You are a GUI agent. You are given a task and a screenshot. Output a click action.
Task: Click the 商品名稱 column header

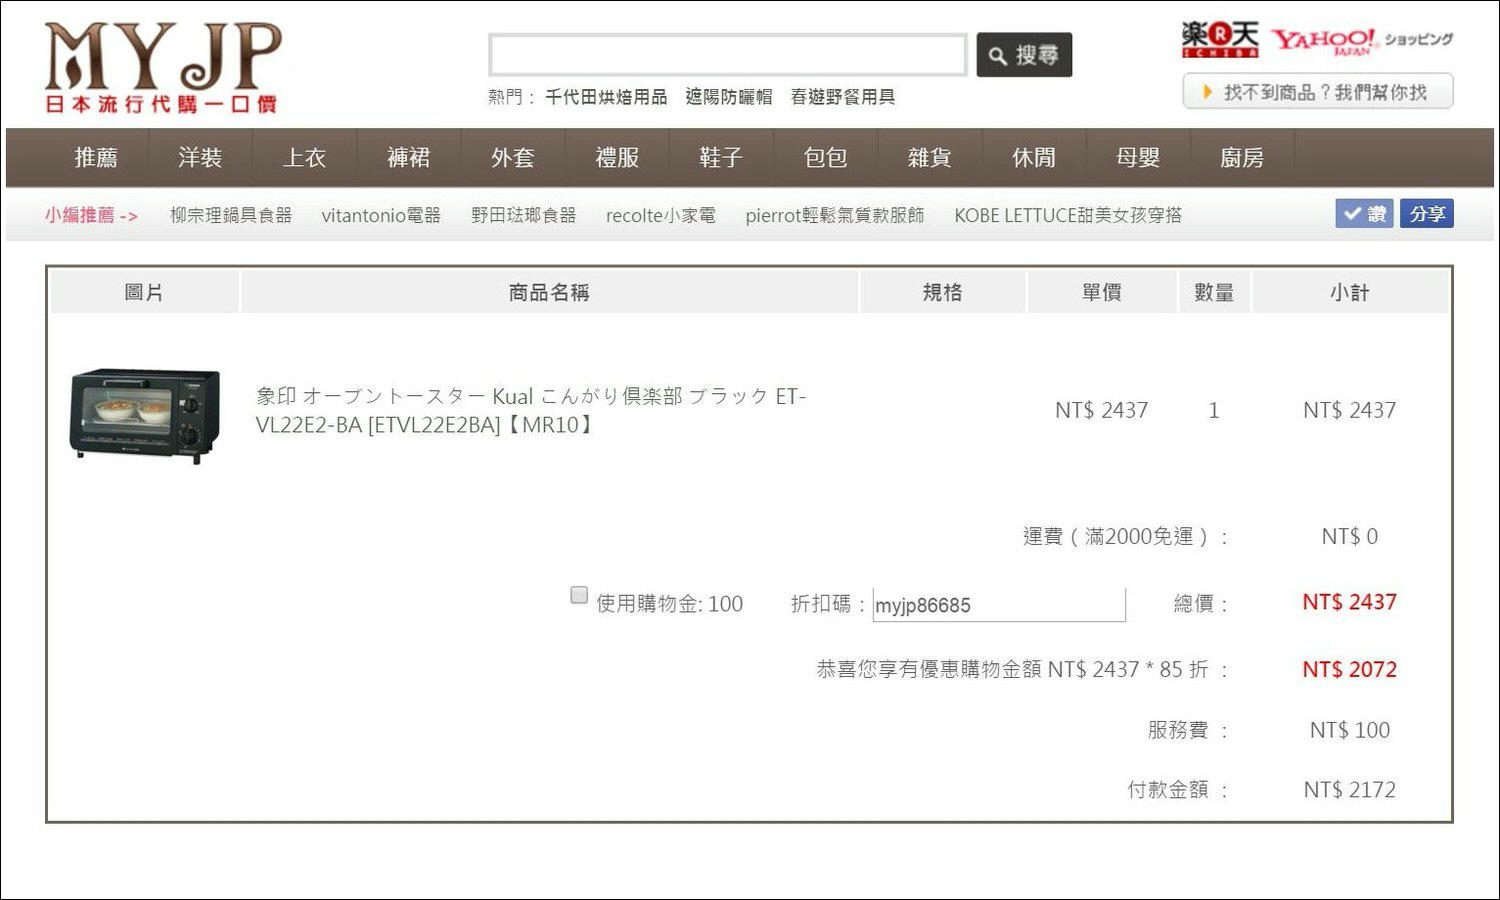[549, 292]
